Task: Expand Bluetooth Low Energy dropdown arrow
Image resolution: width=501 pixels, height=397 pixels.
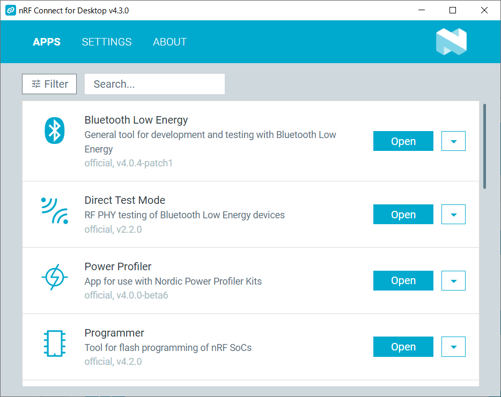Action: pyautogui.click(x=453, y=141)
